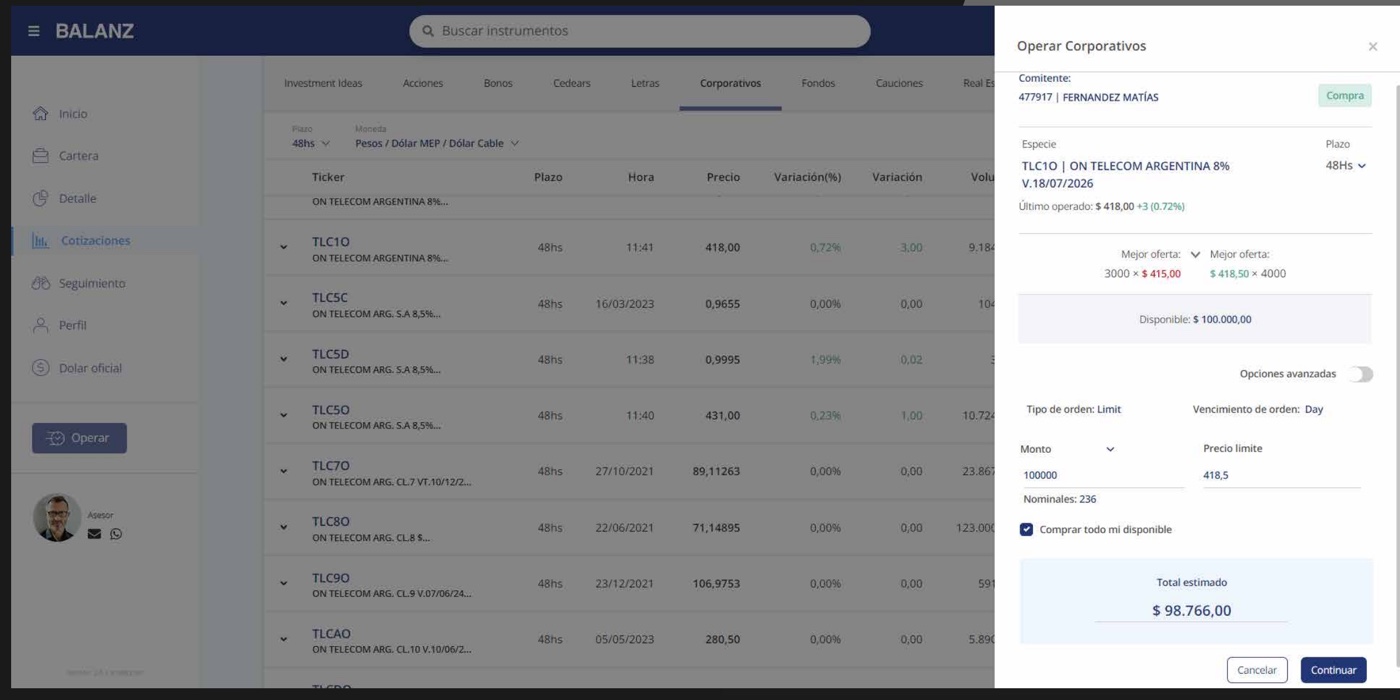Open the hamburger menu next to BALANZ

tap(34, 31)
